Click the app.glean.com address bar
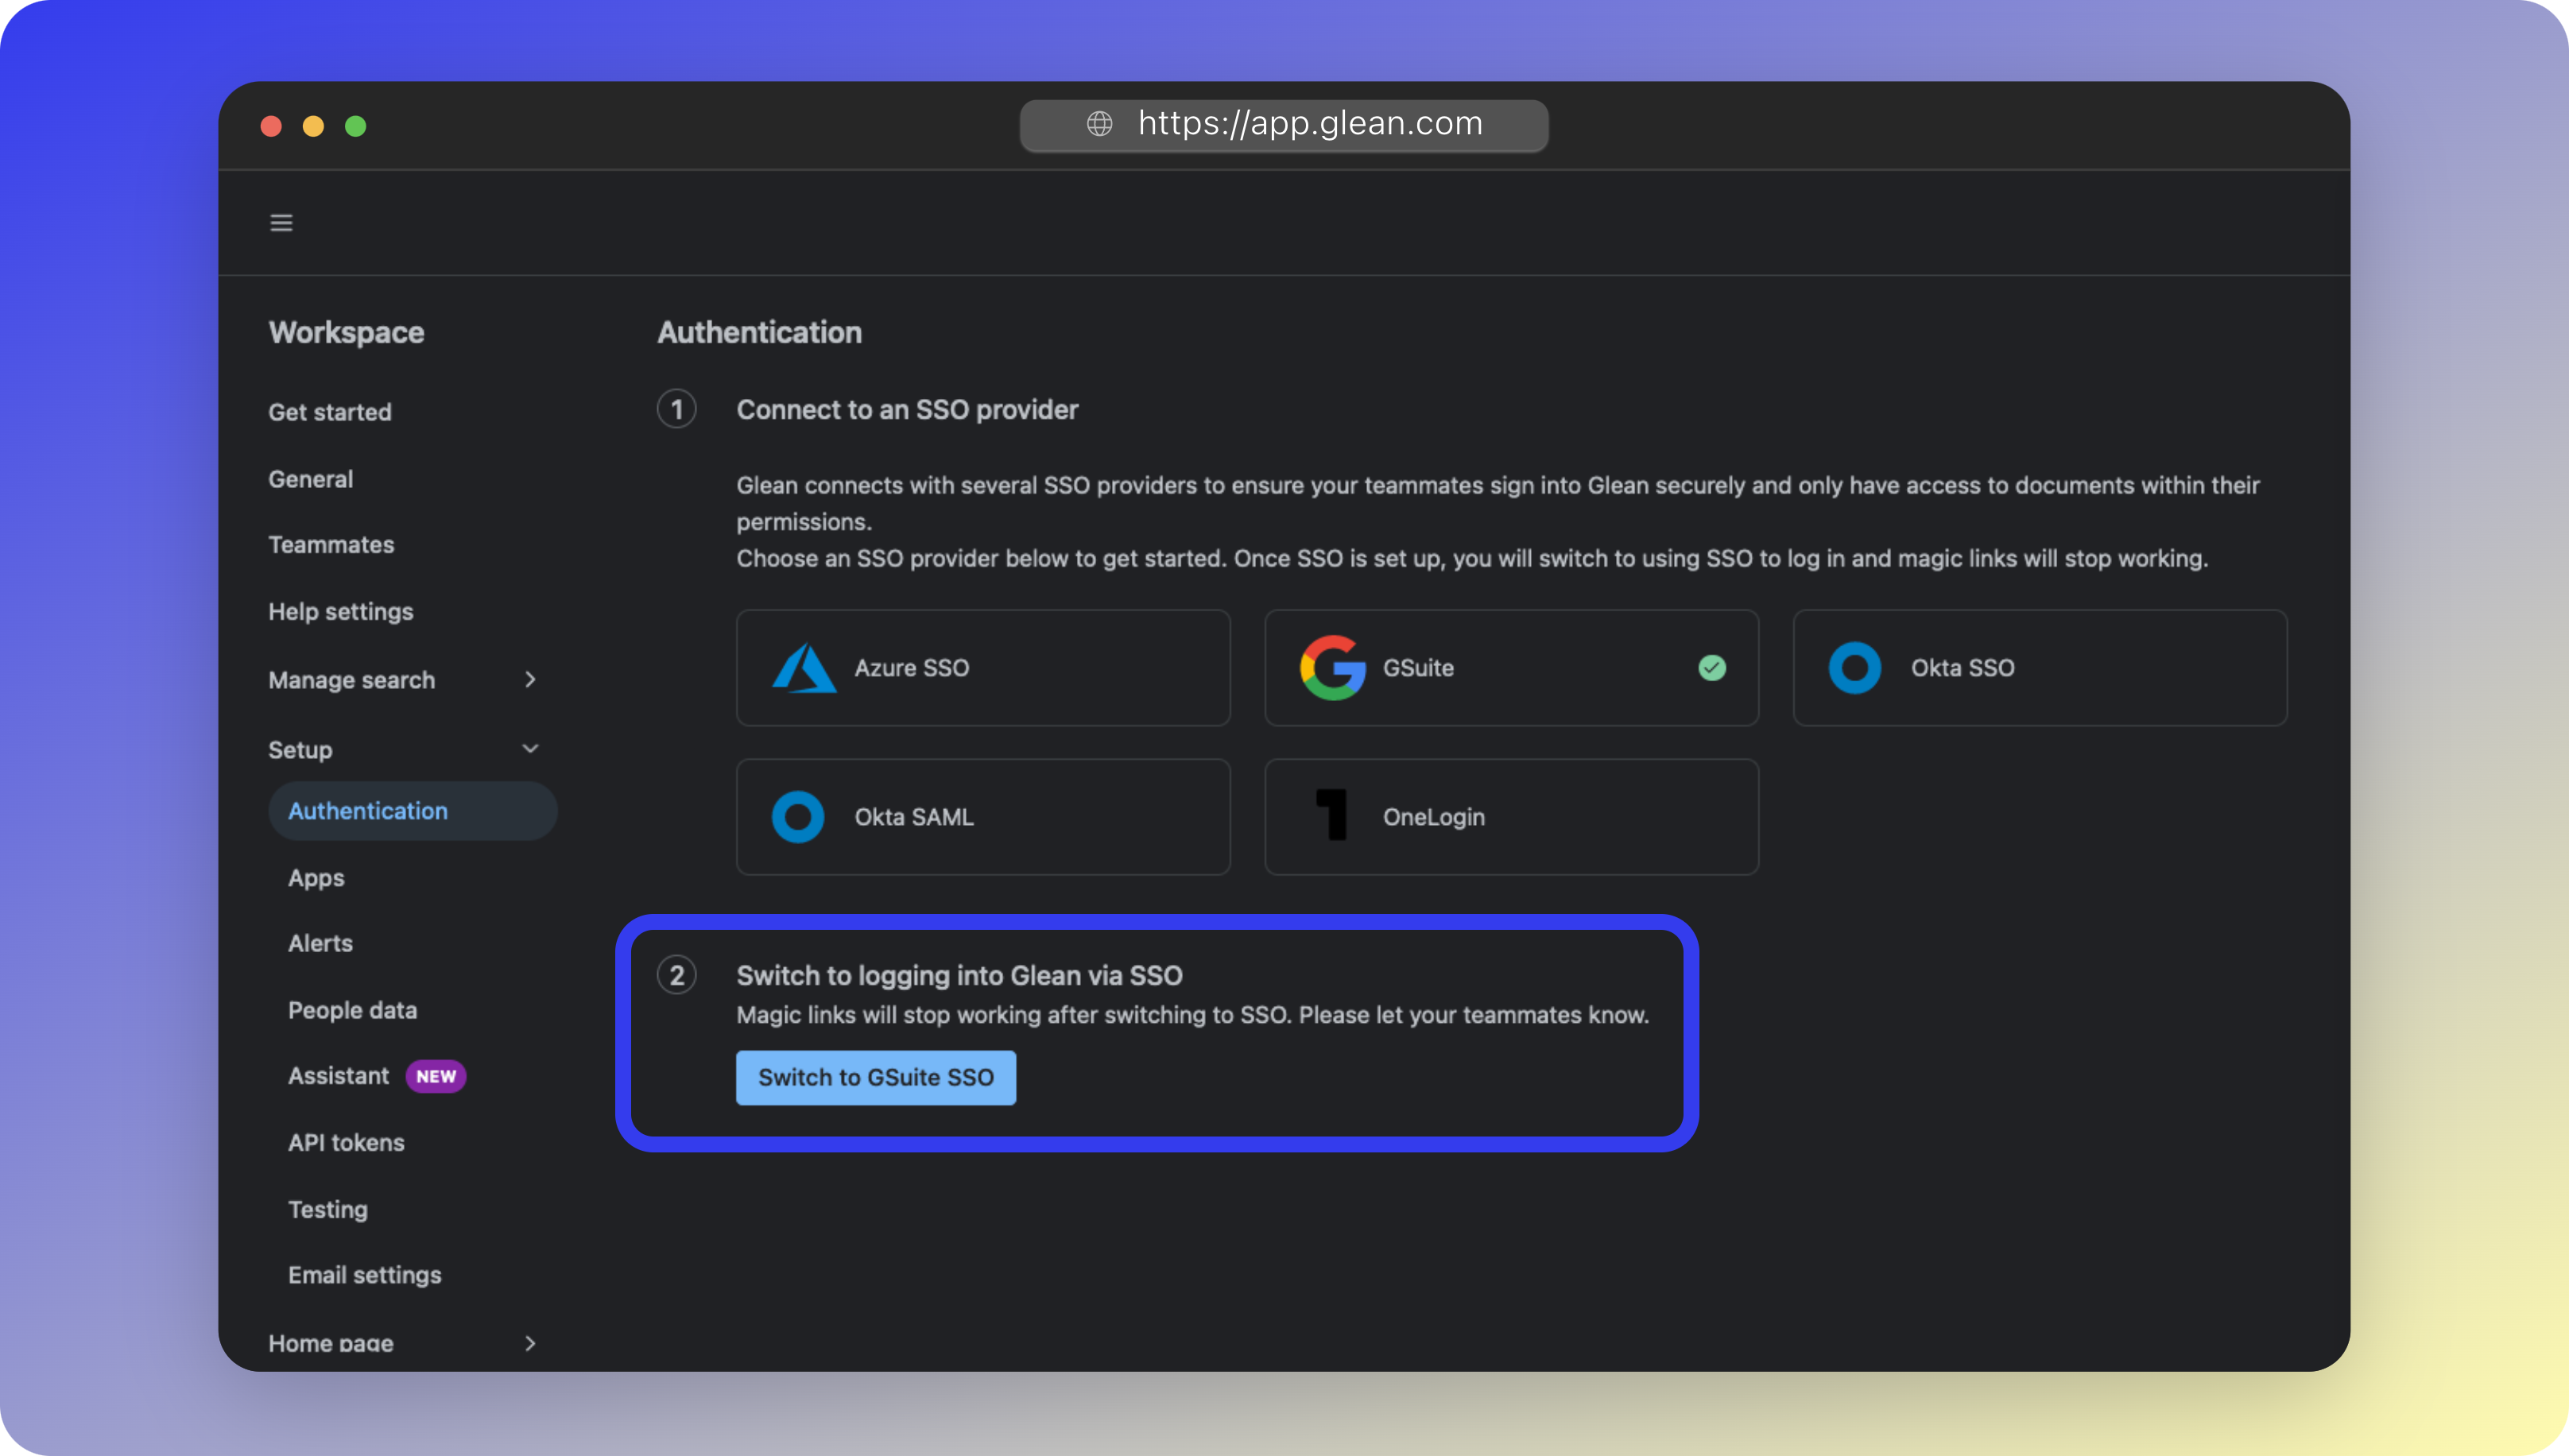The height and width of the screenshot is (1456, 2569). click(1308, 124)
